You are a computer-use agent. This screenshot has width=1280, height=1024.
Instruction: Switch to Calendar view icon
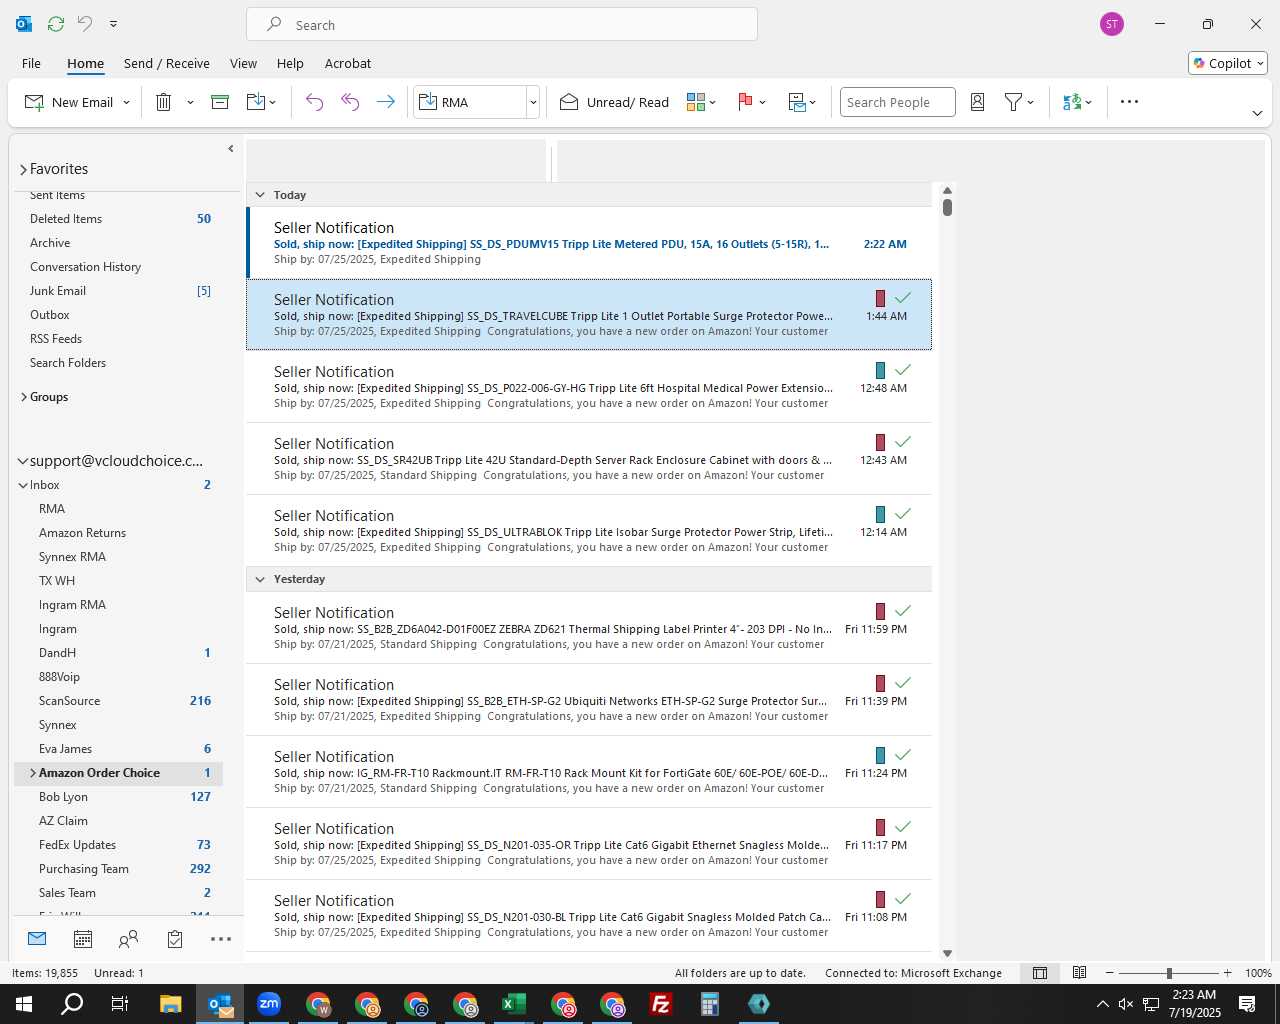click(83, 939)
